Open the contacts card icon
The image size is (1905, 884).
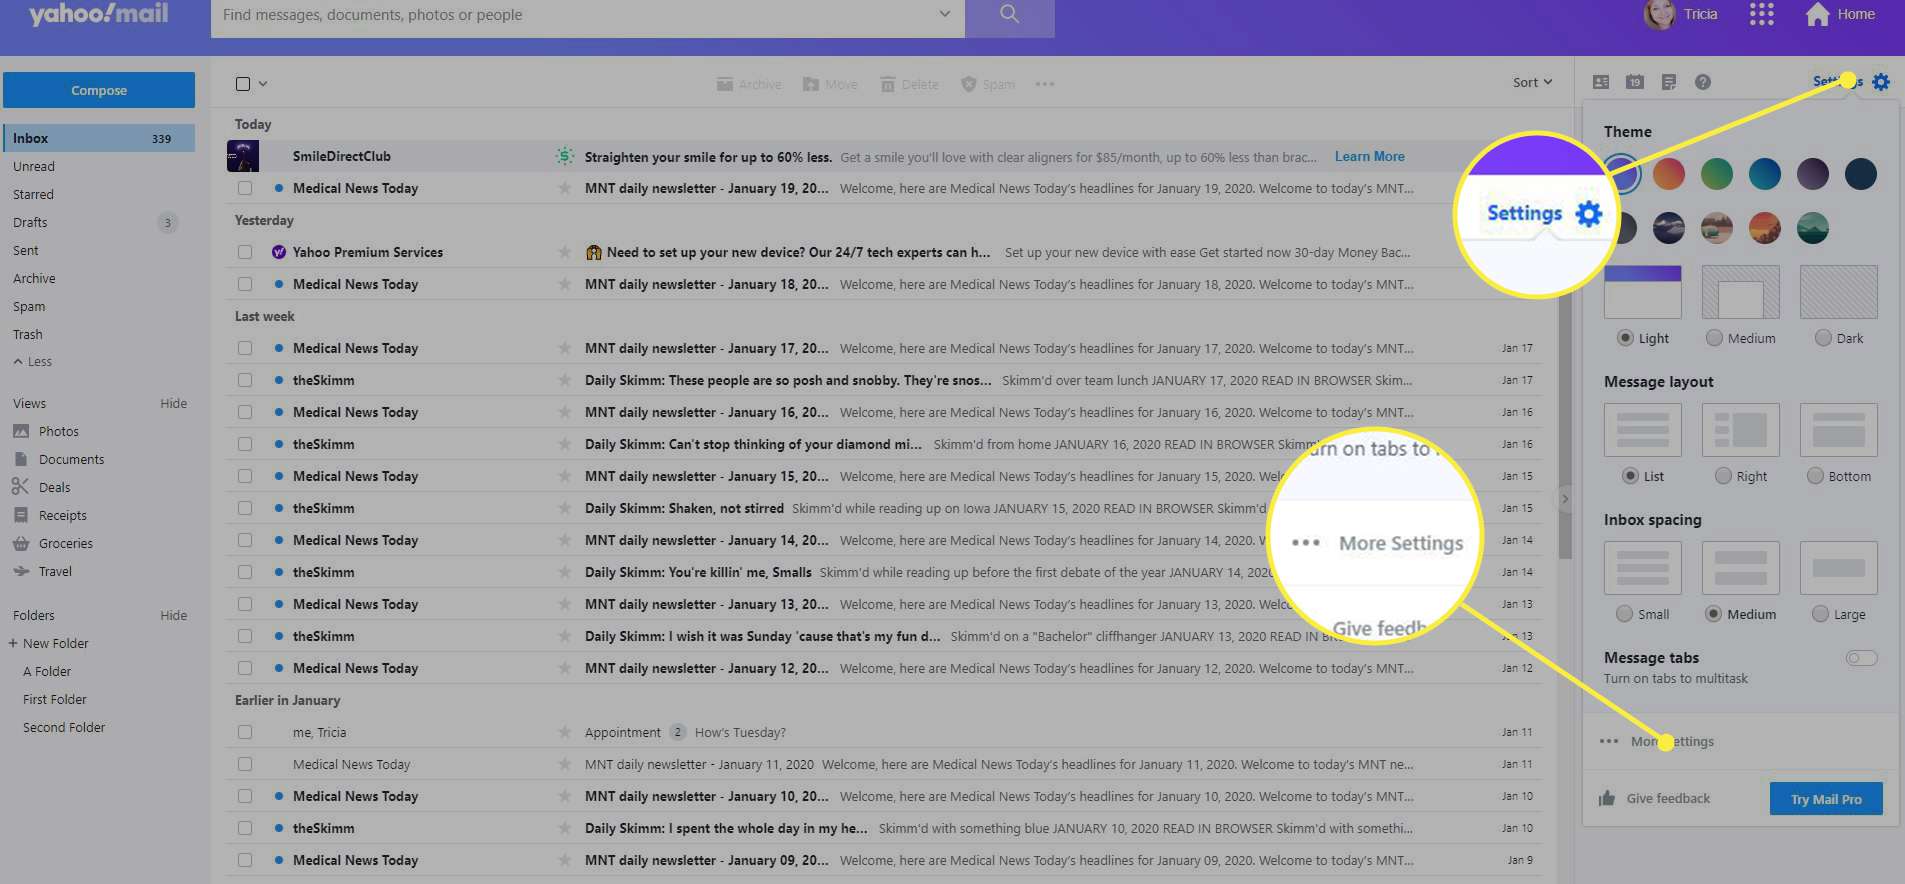click(x=1601, y=82)
